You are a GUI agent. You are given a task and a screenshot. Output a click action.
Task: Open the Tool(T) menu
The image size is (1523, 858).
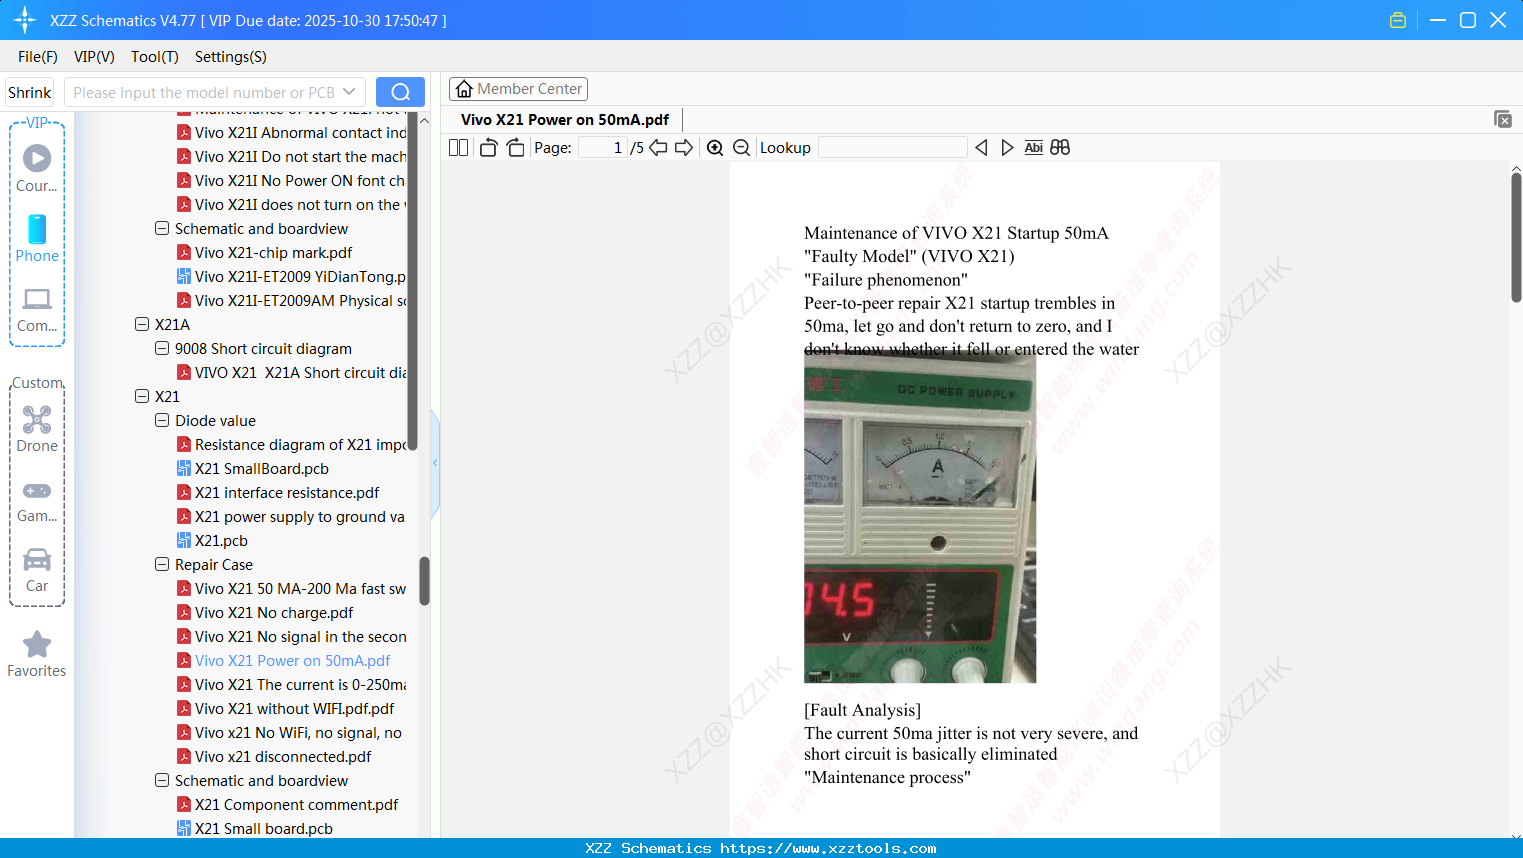155,57
